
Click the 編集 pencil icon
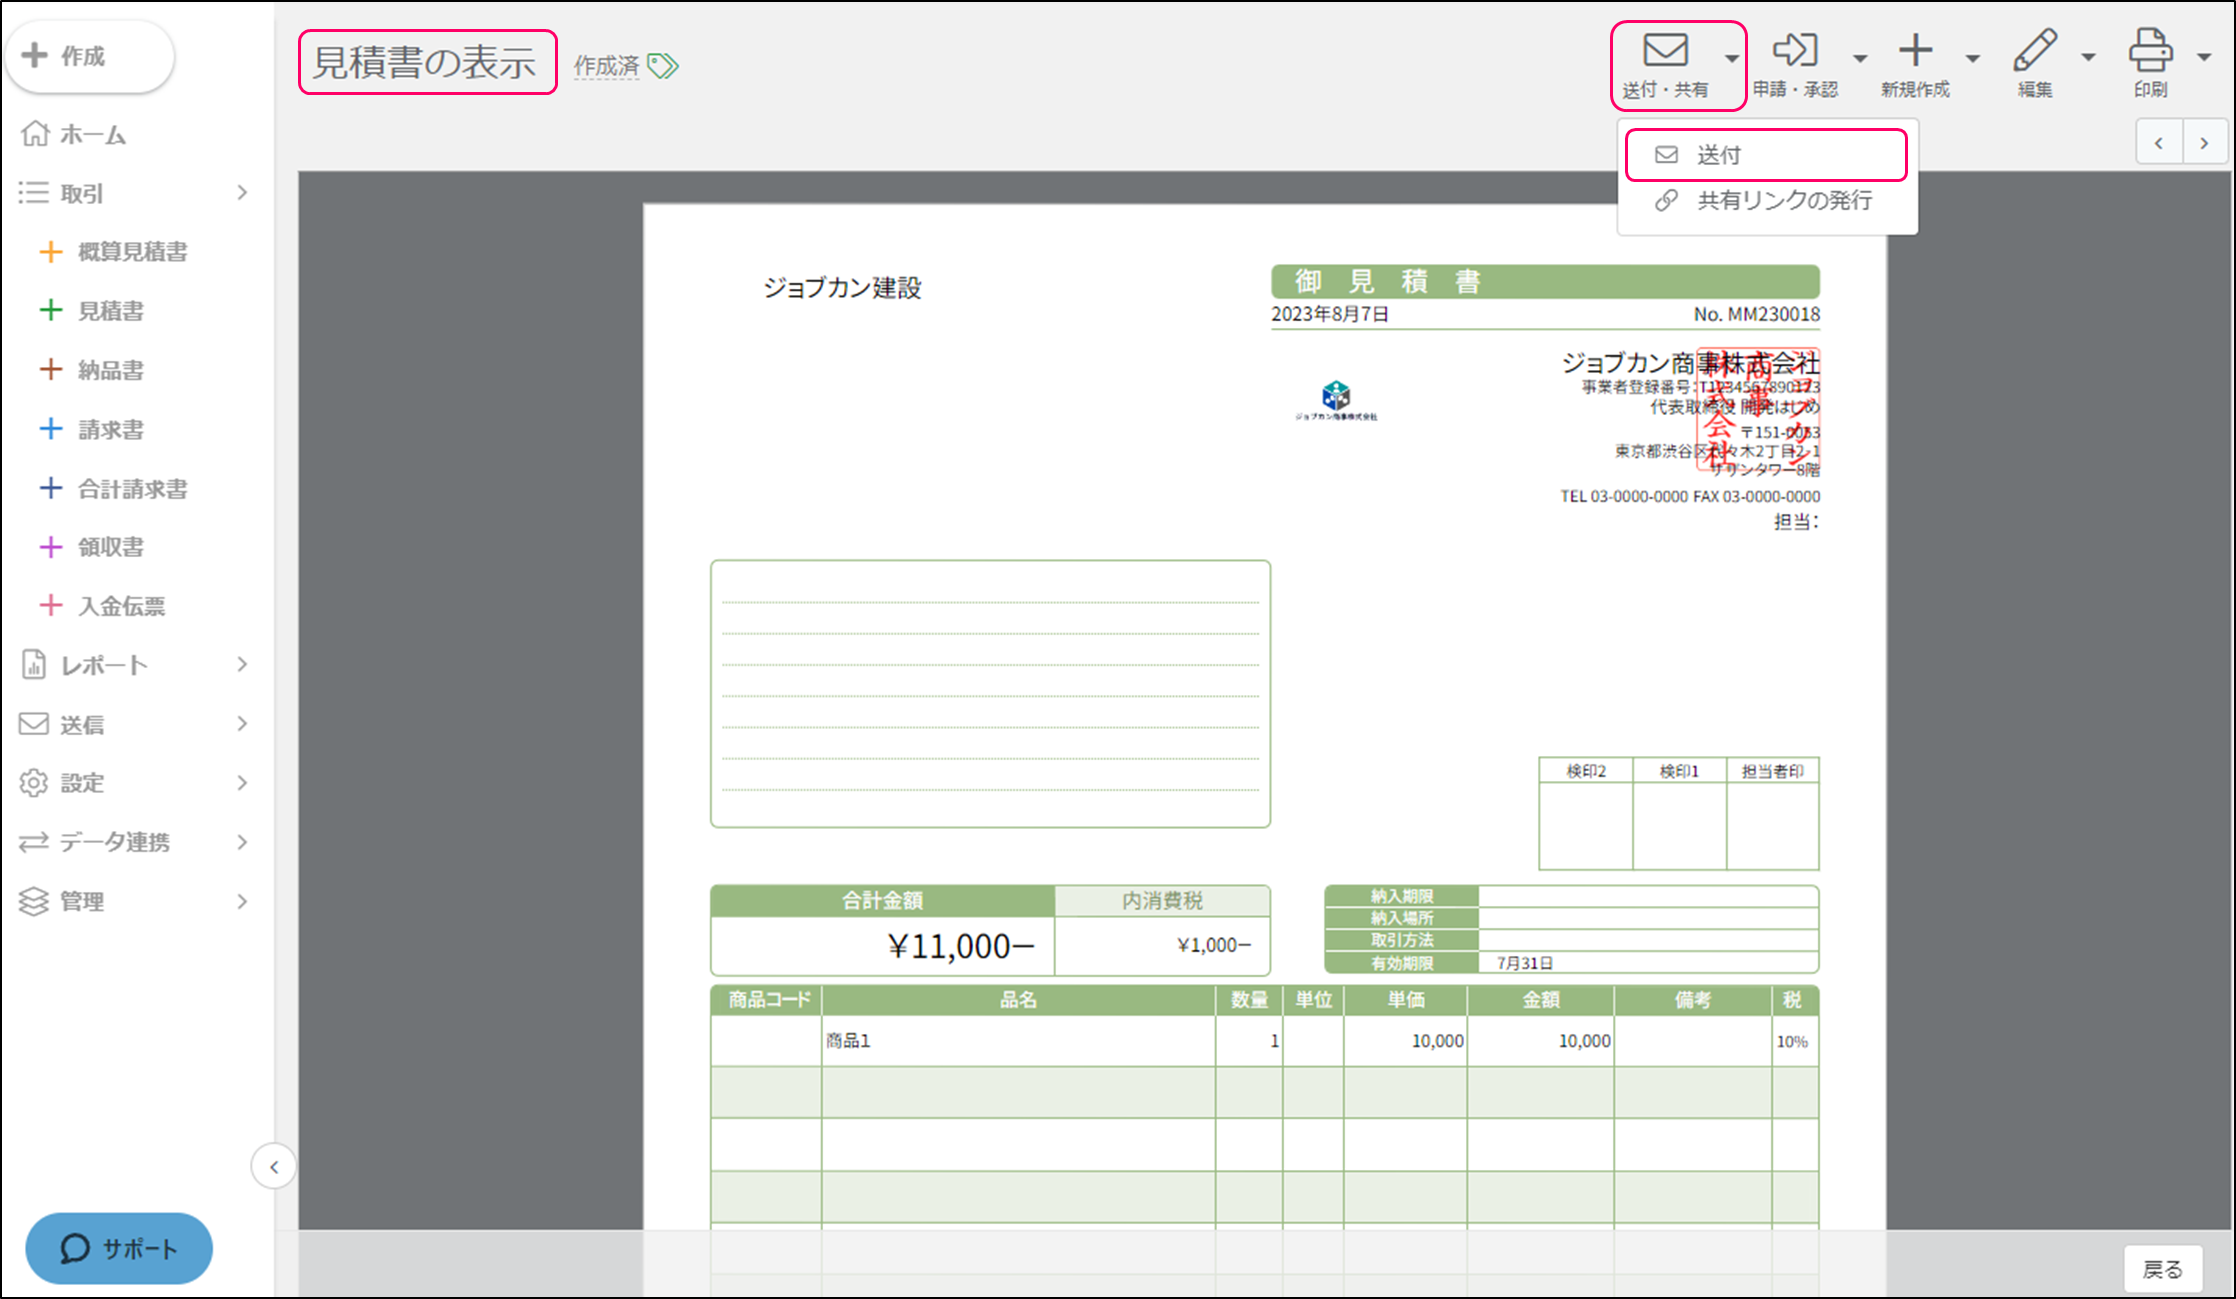click(2035, 51)
